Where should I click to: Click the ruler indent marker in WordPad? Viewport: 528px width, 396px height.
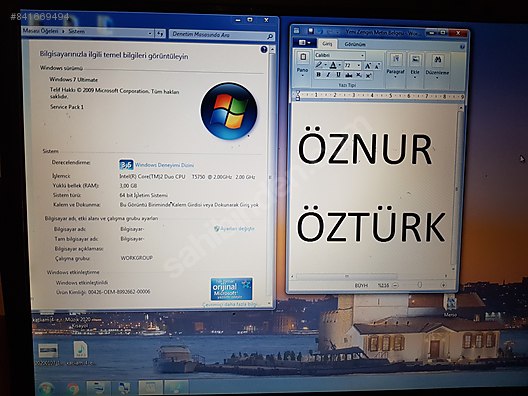298,96
